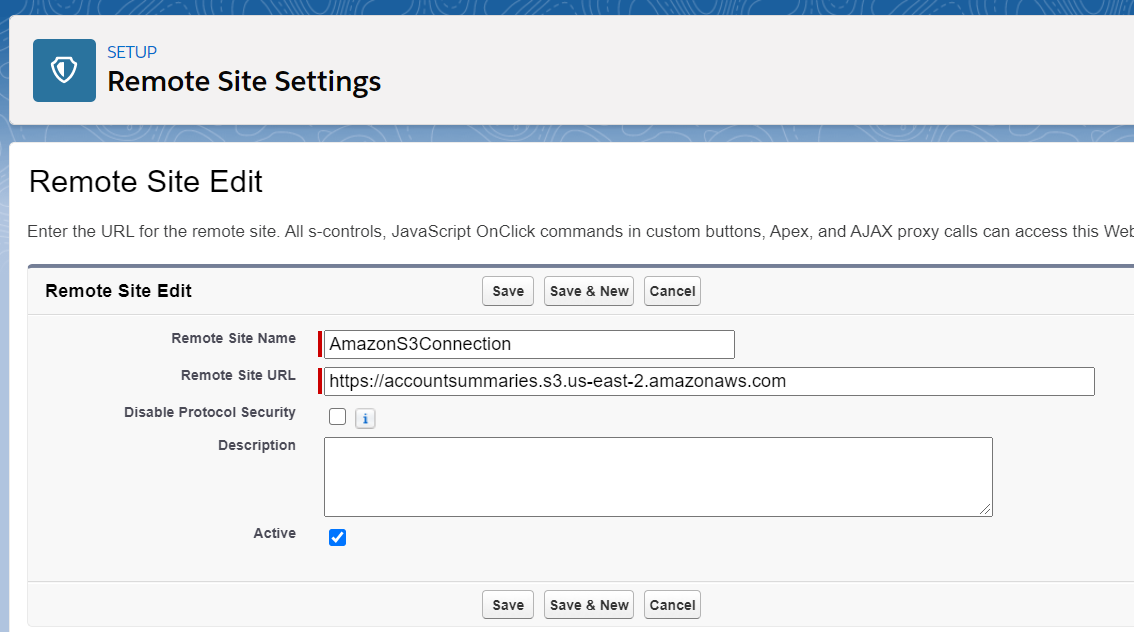The height and width of the screenshot is (632, 1134).
Task: Click the Remote Site Name label
Action: tap(234, 338)
